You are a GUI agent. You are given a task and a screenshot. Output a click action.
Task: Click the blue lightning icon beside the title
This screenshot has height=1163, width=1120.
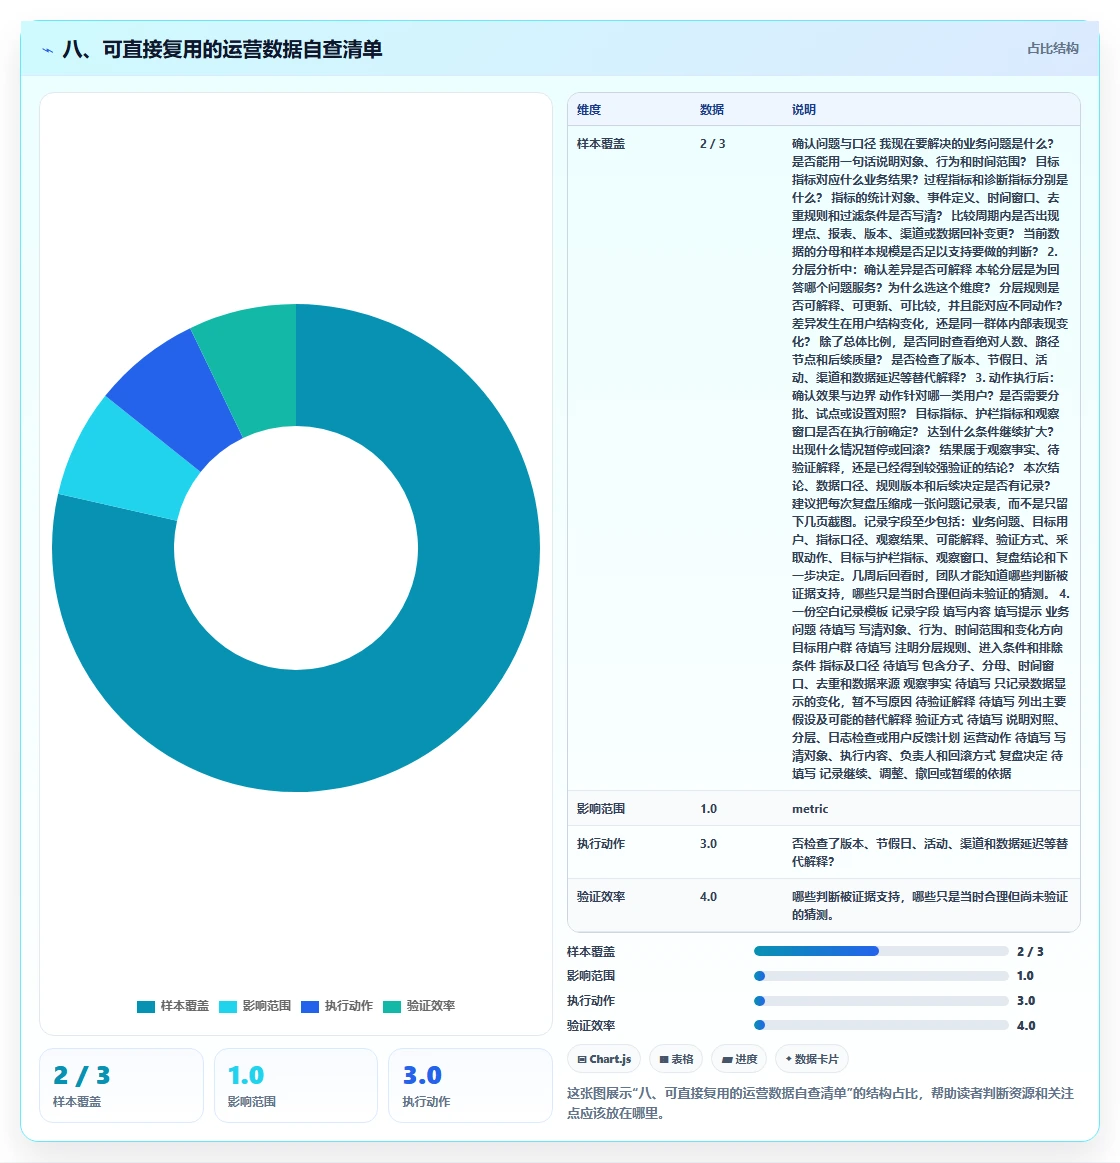(x=47, y=50)
